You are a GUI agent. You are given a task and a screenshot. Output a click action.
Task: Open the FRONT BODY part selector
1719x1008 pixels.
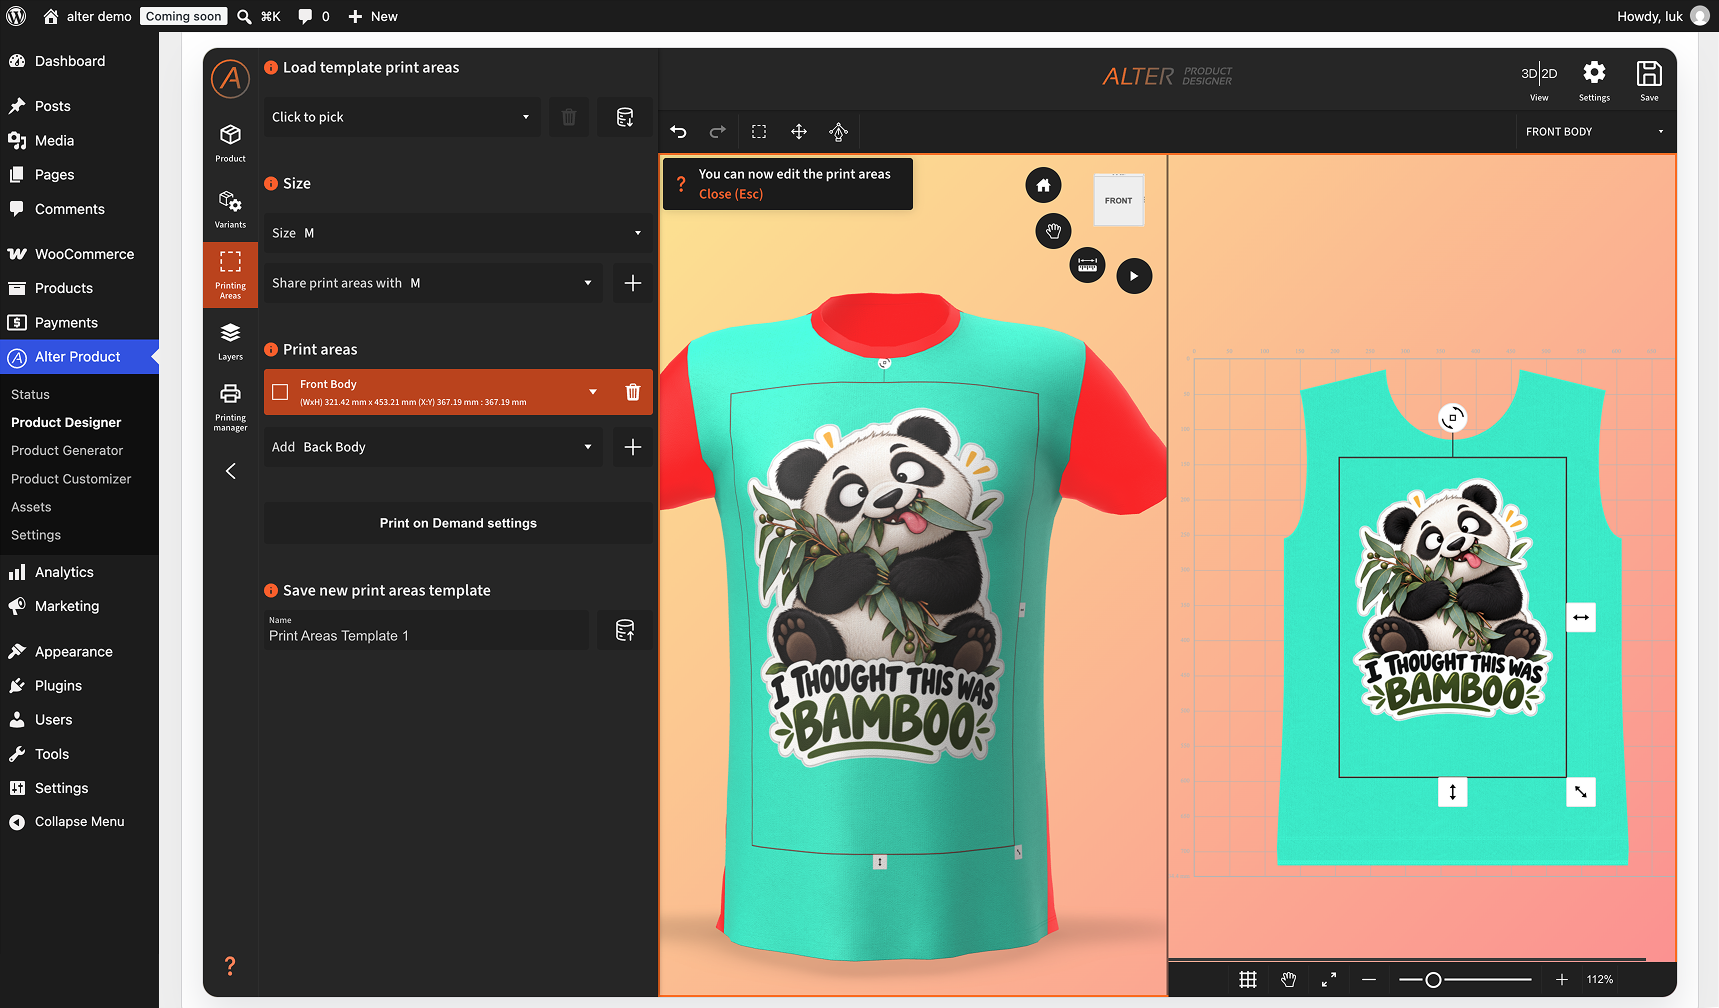tap(1595, 132)
